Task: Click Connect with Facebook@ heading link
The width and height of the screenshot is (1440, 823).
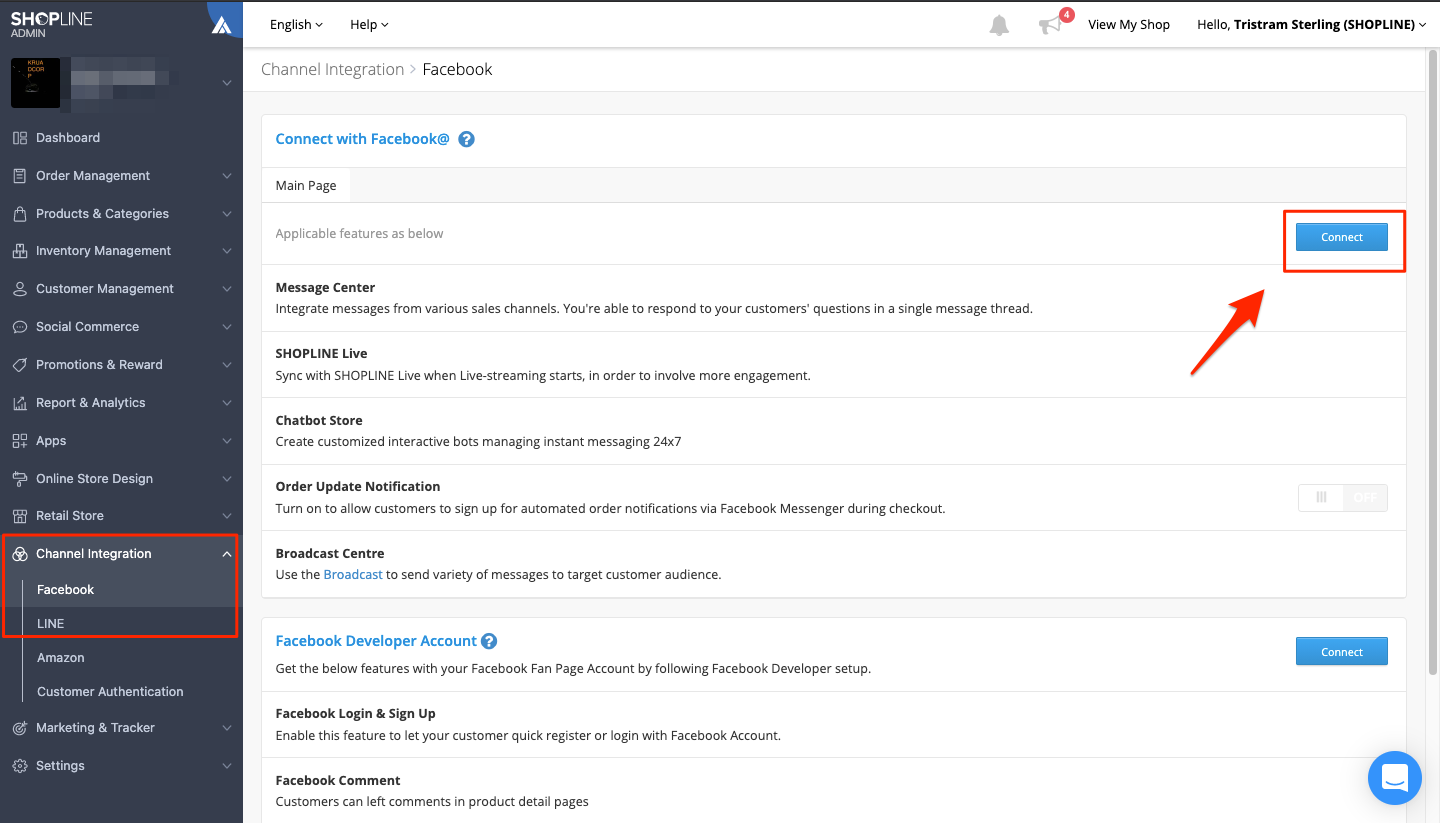Action: click(x=363, y=139)
